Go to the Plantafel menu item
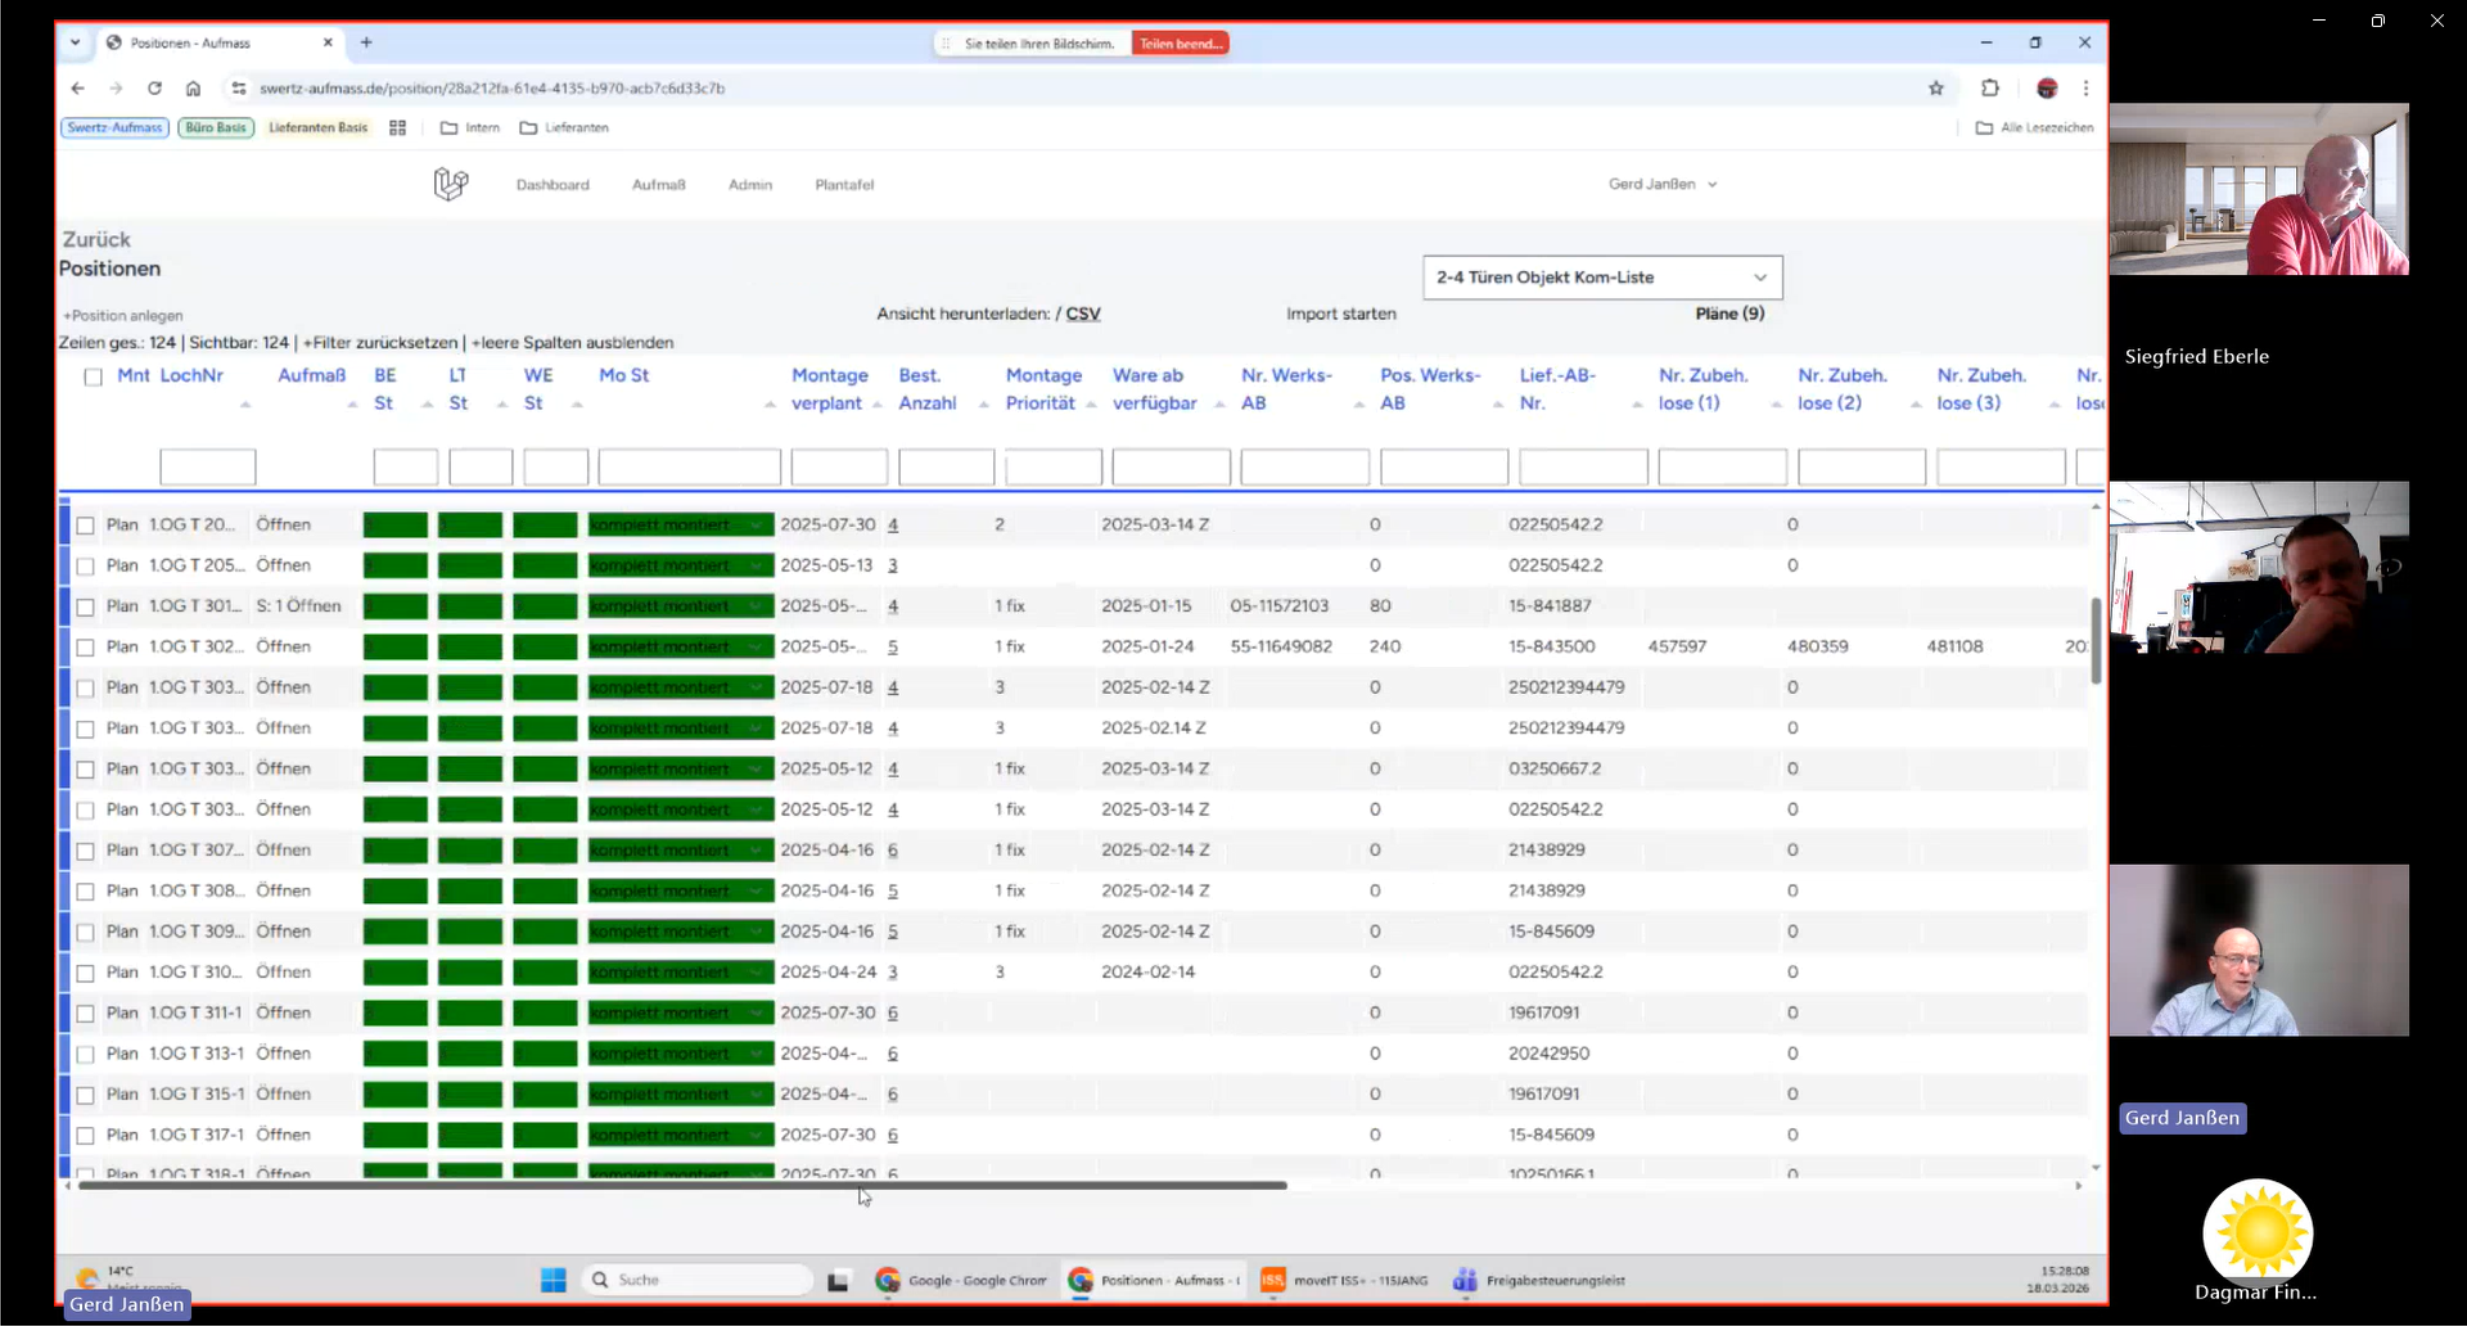The height and width of the screenshot is (1326, 2468). [843, 185]
